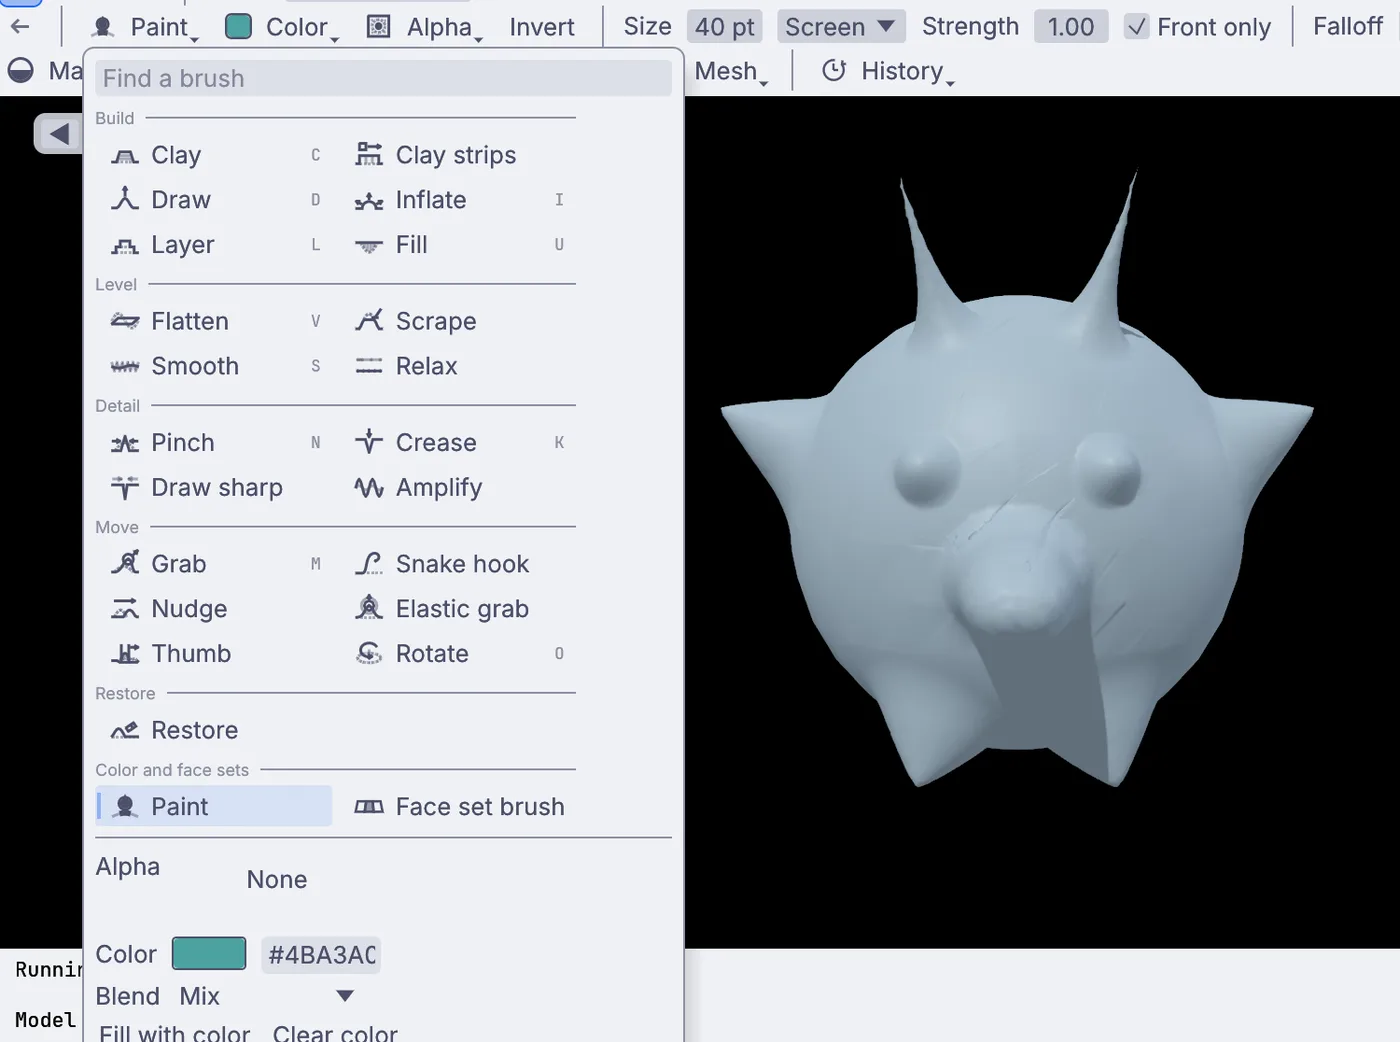Screen dimensions: 1400x1042
Task: Open the Alpha dropdown in toolbar
Action: click(x=424, y=27)
